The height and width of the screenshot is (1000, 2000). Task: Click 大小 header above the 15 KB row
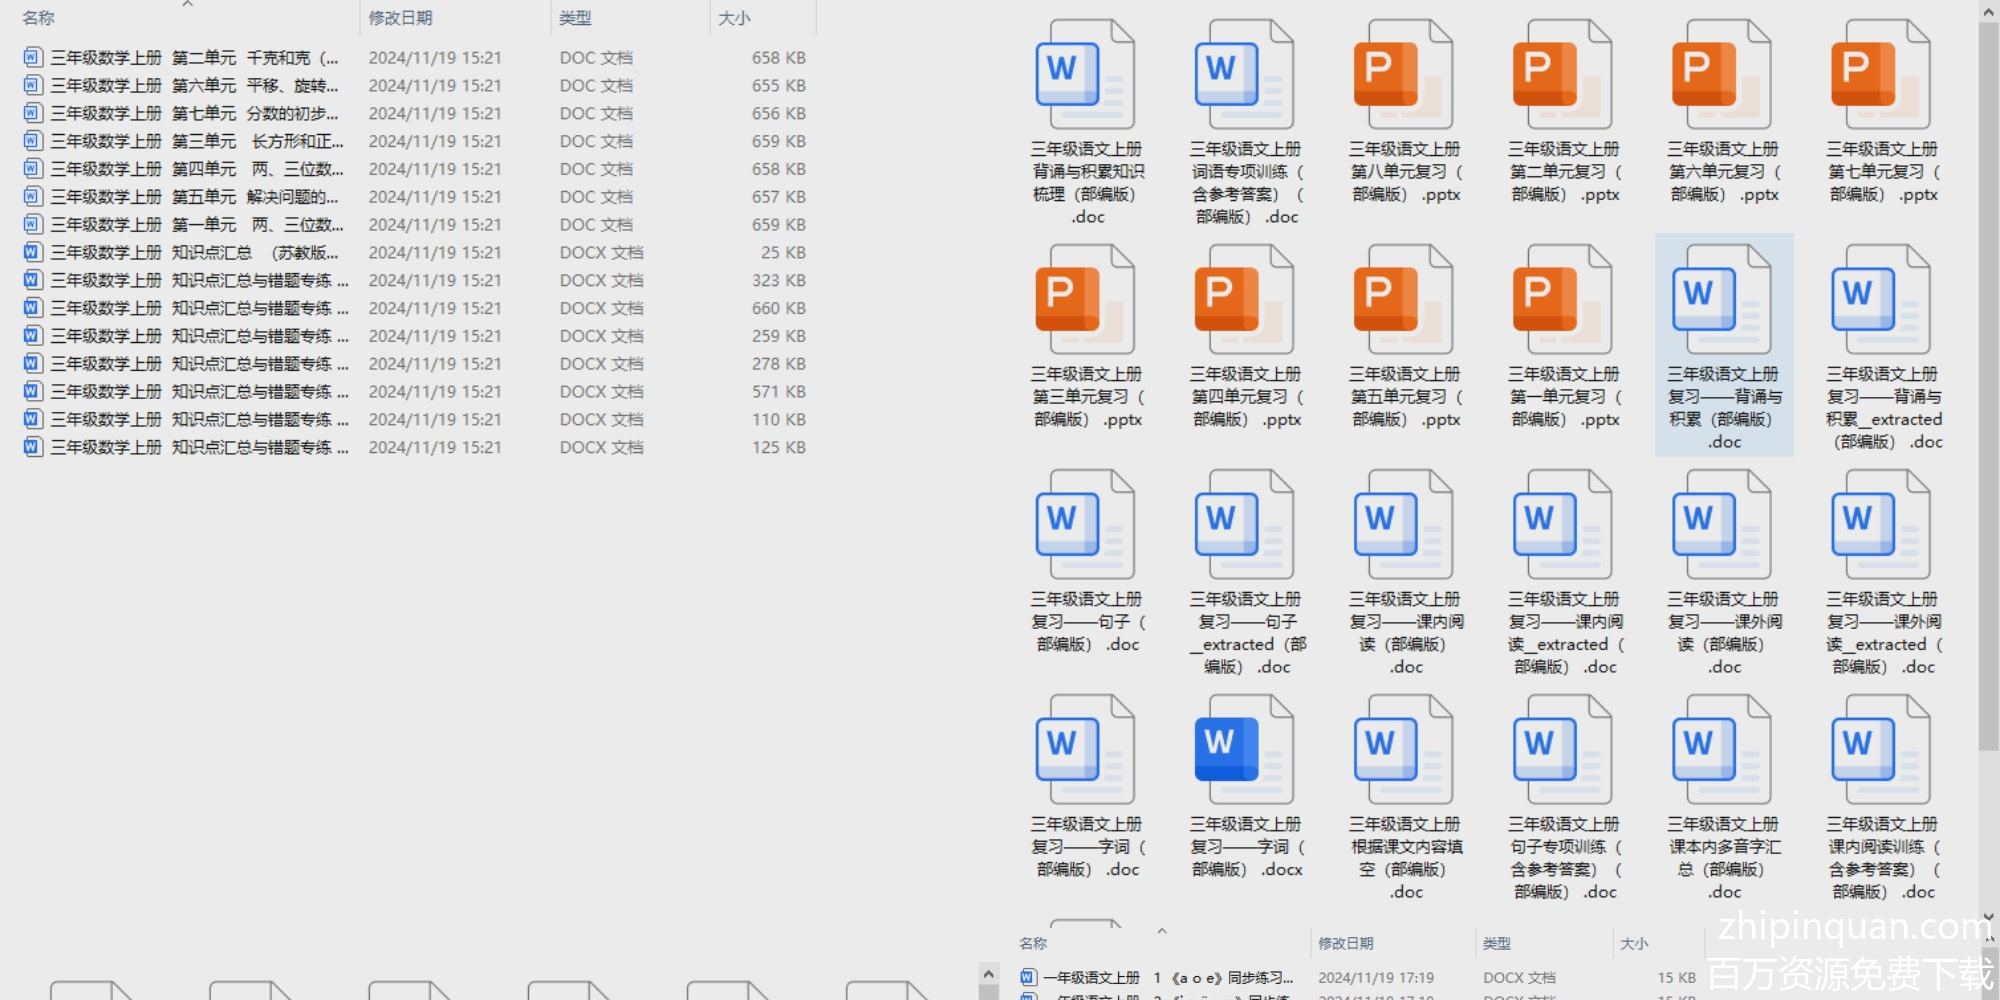(1634, 943)
